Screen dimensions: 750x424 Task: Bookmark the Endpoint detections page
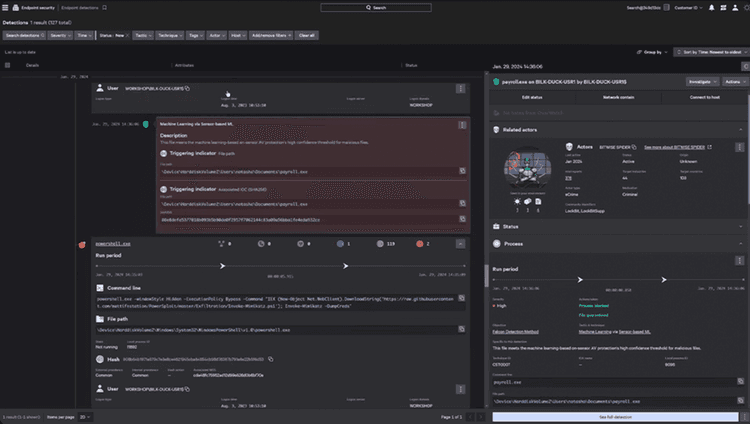(104, 8)
